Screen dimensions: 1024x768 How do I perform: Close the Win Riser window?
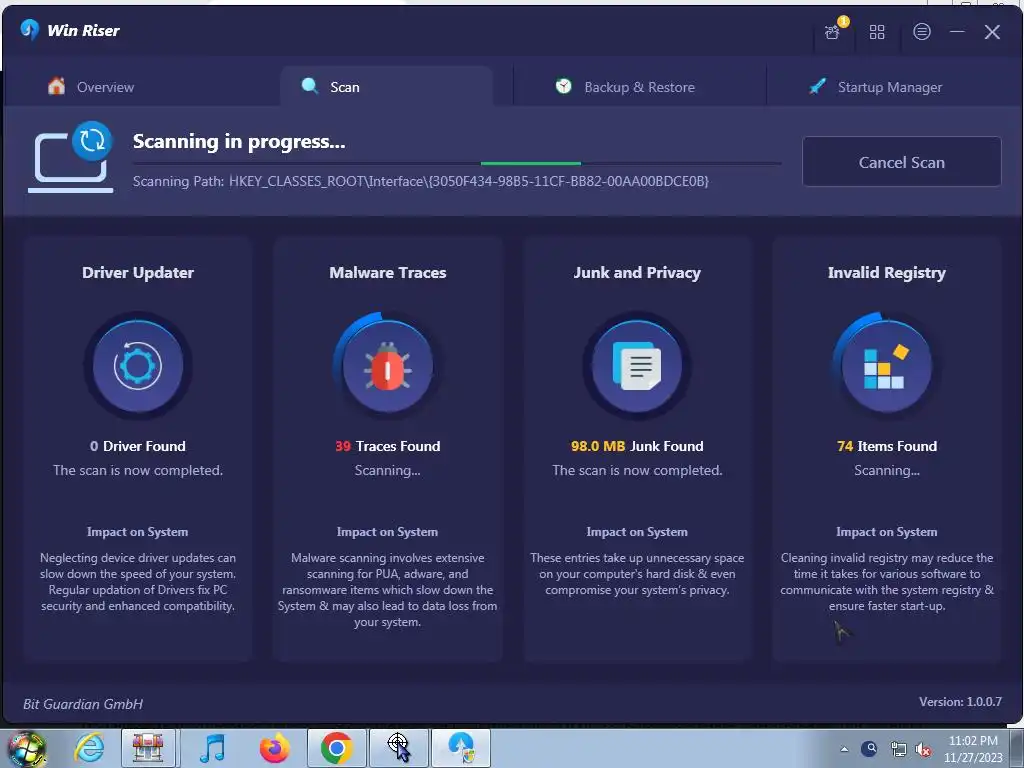point(992,31)
